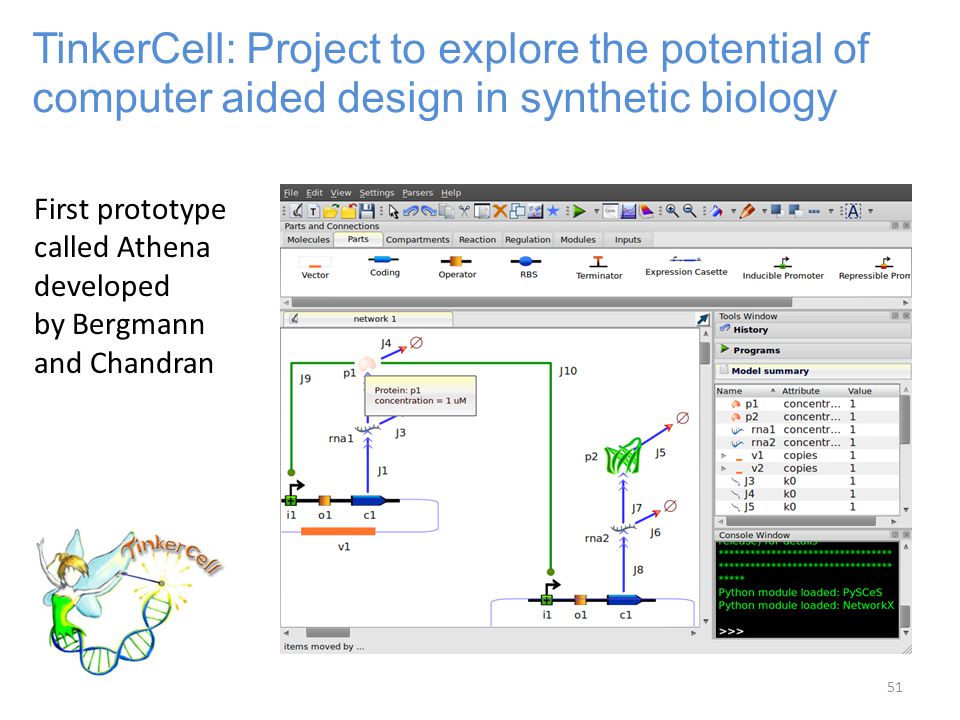Click the orange X delete icon
The image size is (960, 720).
click(x=500, y=211)
